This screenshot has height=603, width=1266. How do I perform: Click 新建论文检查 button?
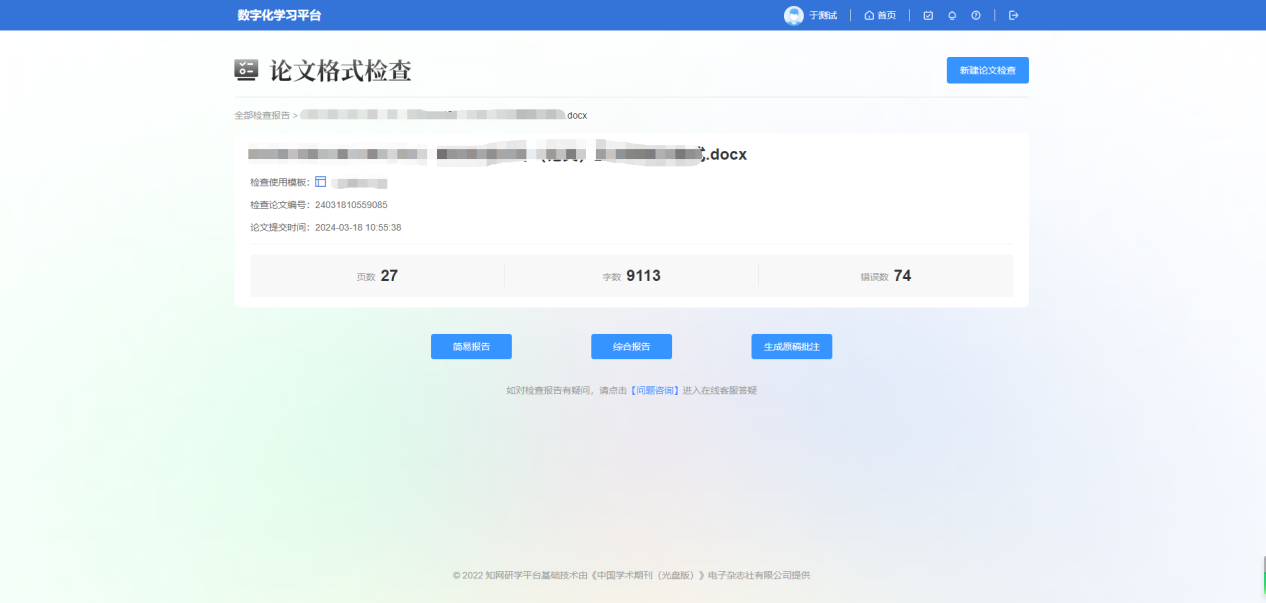pyautogui.click(x=987, y=70)
